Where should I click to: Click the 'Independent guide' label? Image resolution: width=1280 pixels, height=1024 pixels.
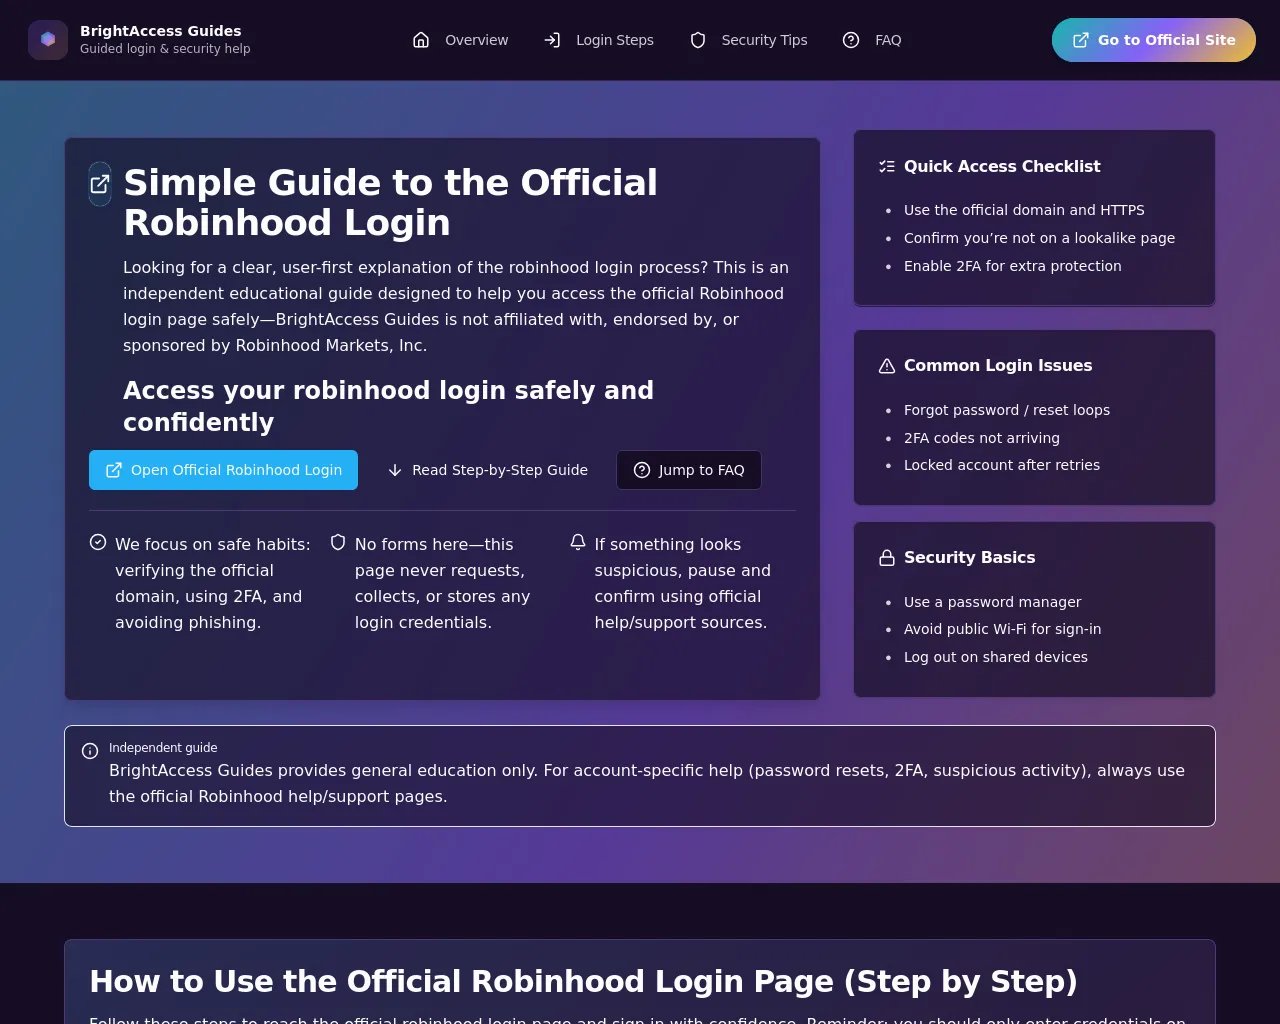(x=163, y=748)
